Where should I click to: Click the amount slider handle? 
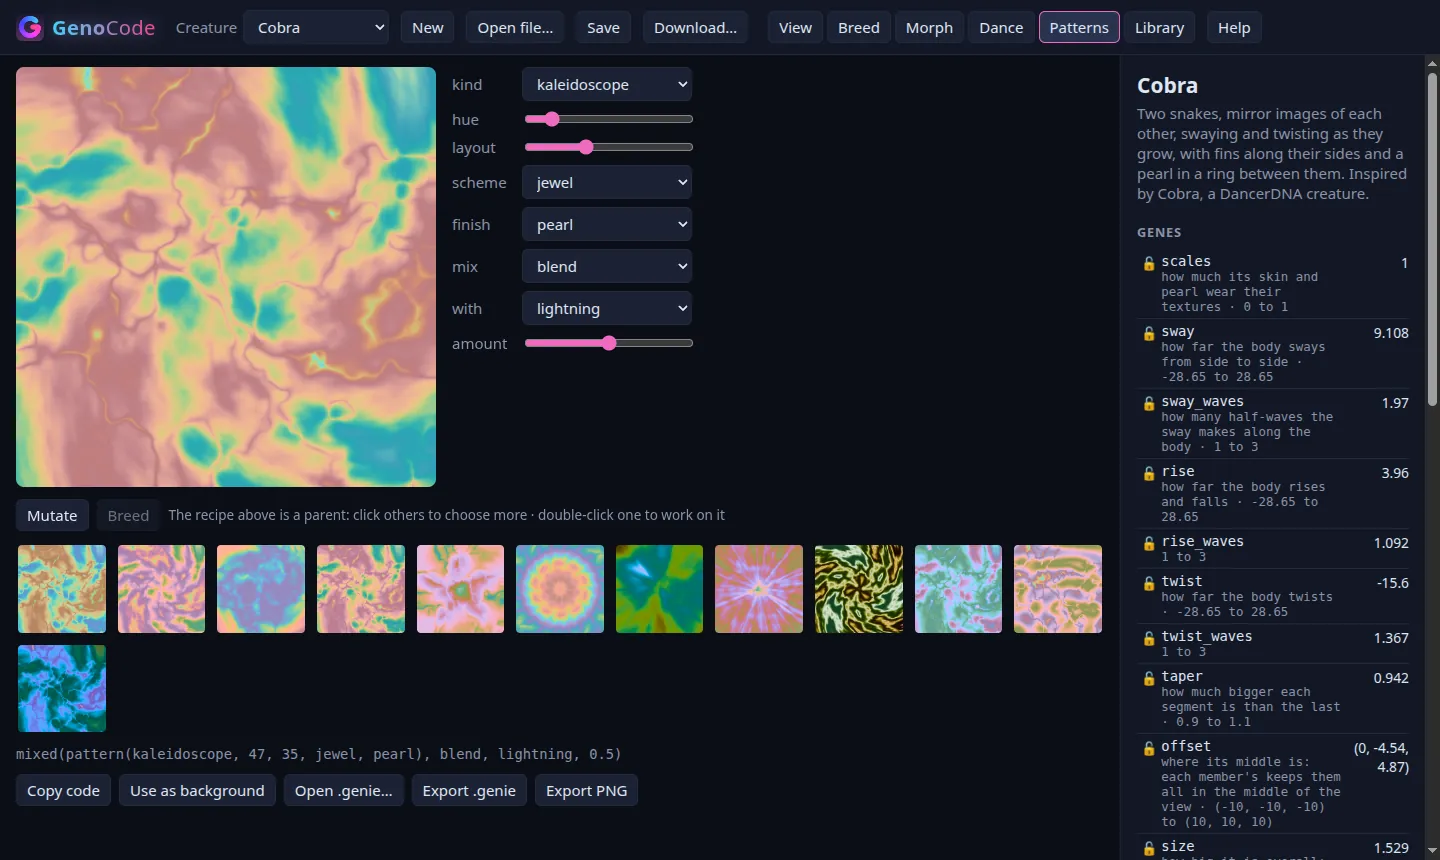[609, 343]
